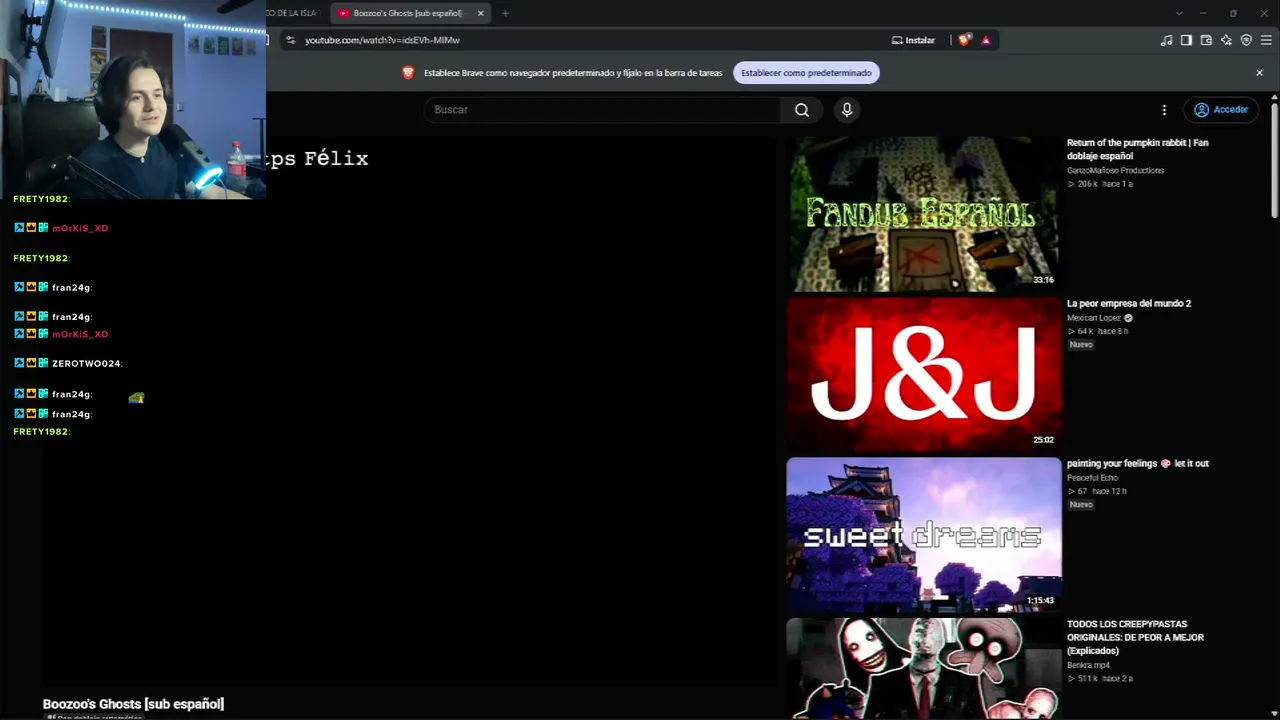Open the Brave Wallet icon
The image size is (1280, 720).
[1206, 40]
